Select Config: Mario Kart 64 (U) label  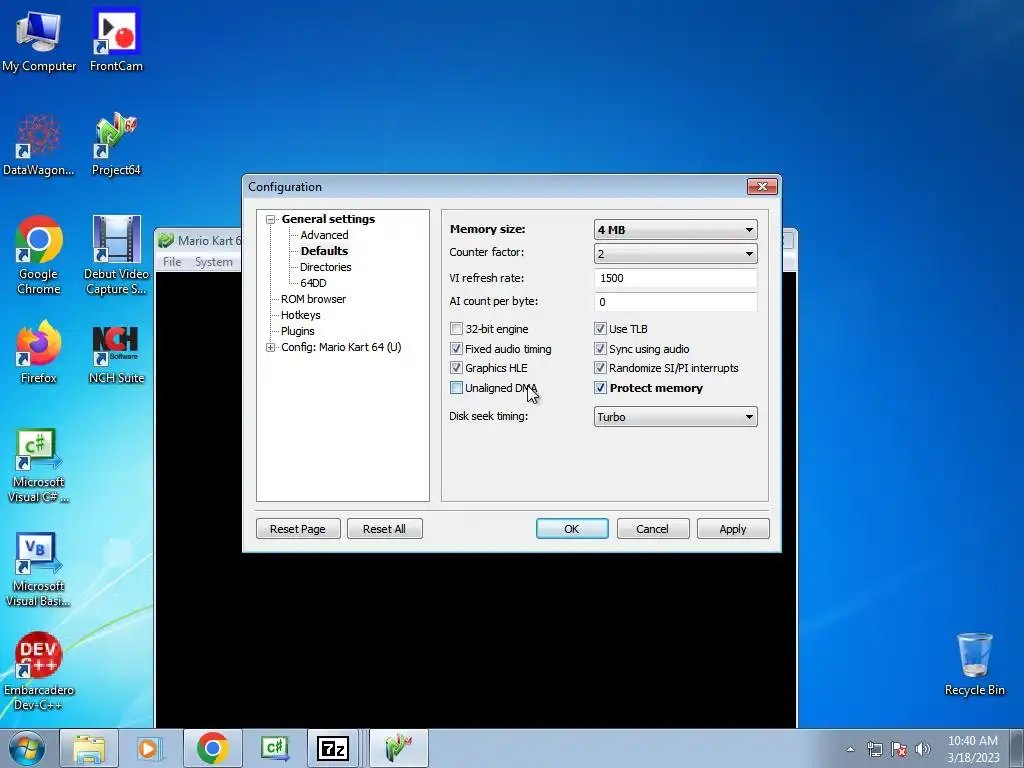pos(341,347)
